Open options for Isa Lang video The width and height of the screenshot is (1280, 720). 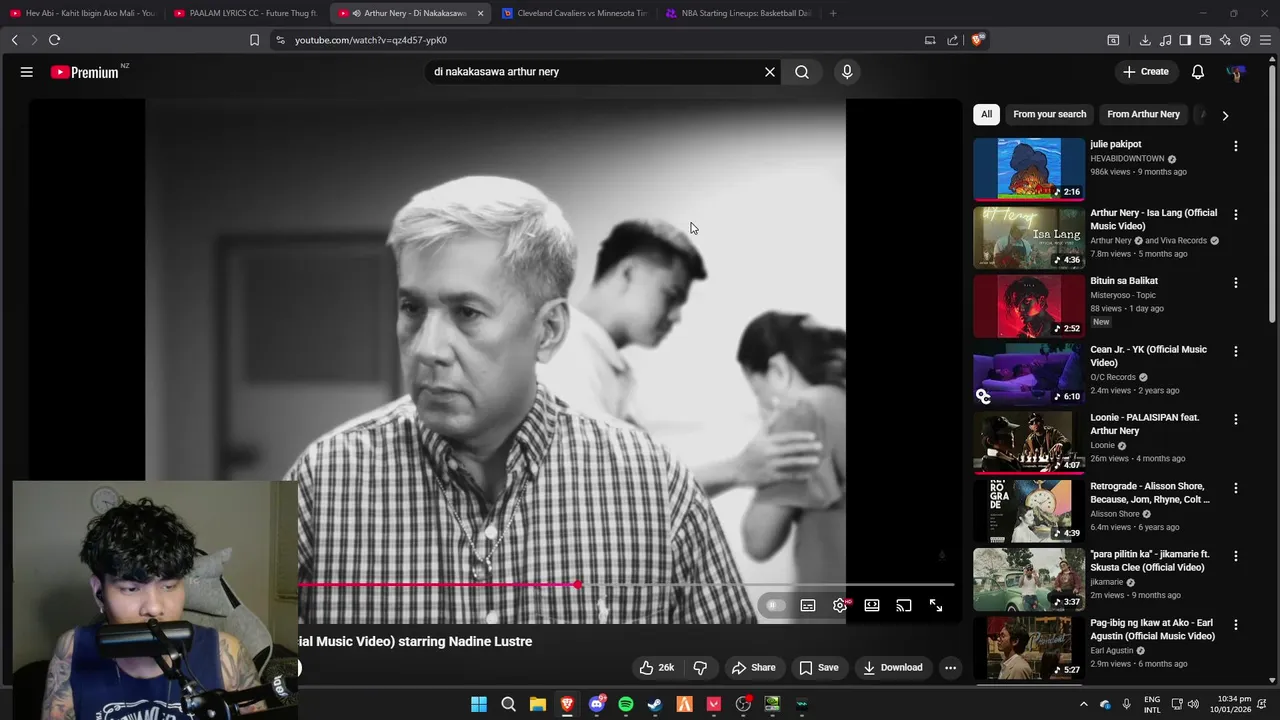[x=1236, y=215]
